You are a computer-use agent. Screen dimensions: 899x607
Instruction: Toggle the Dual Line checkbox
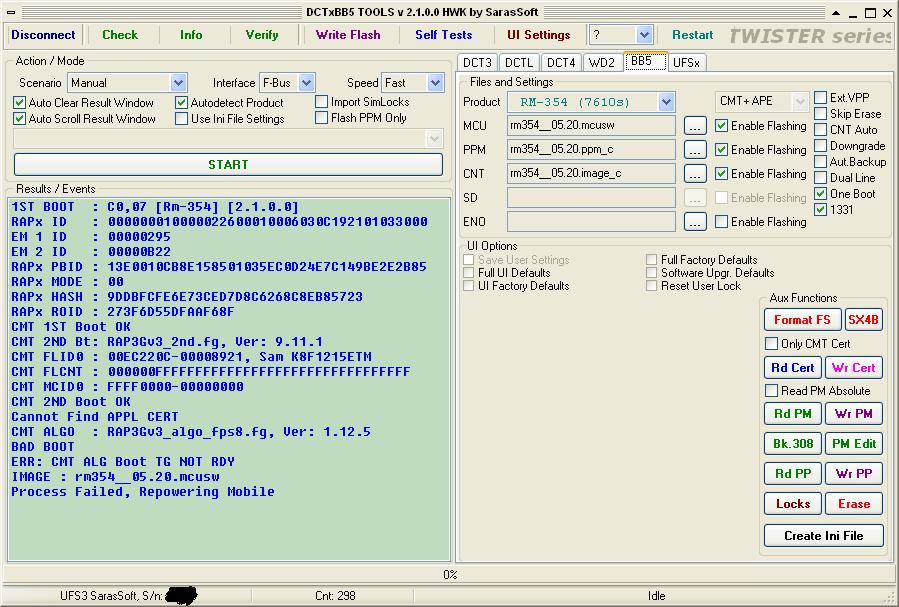(x=821, y=178)
